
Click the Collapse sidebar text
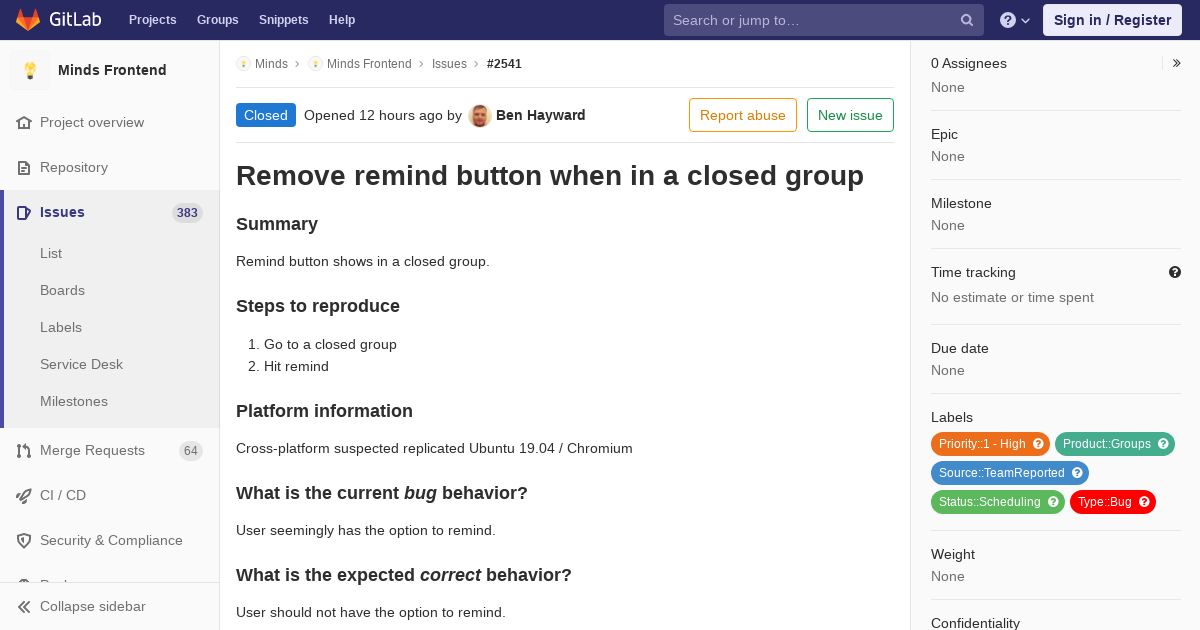93,607
